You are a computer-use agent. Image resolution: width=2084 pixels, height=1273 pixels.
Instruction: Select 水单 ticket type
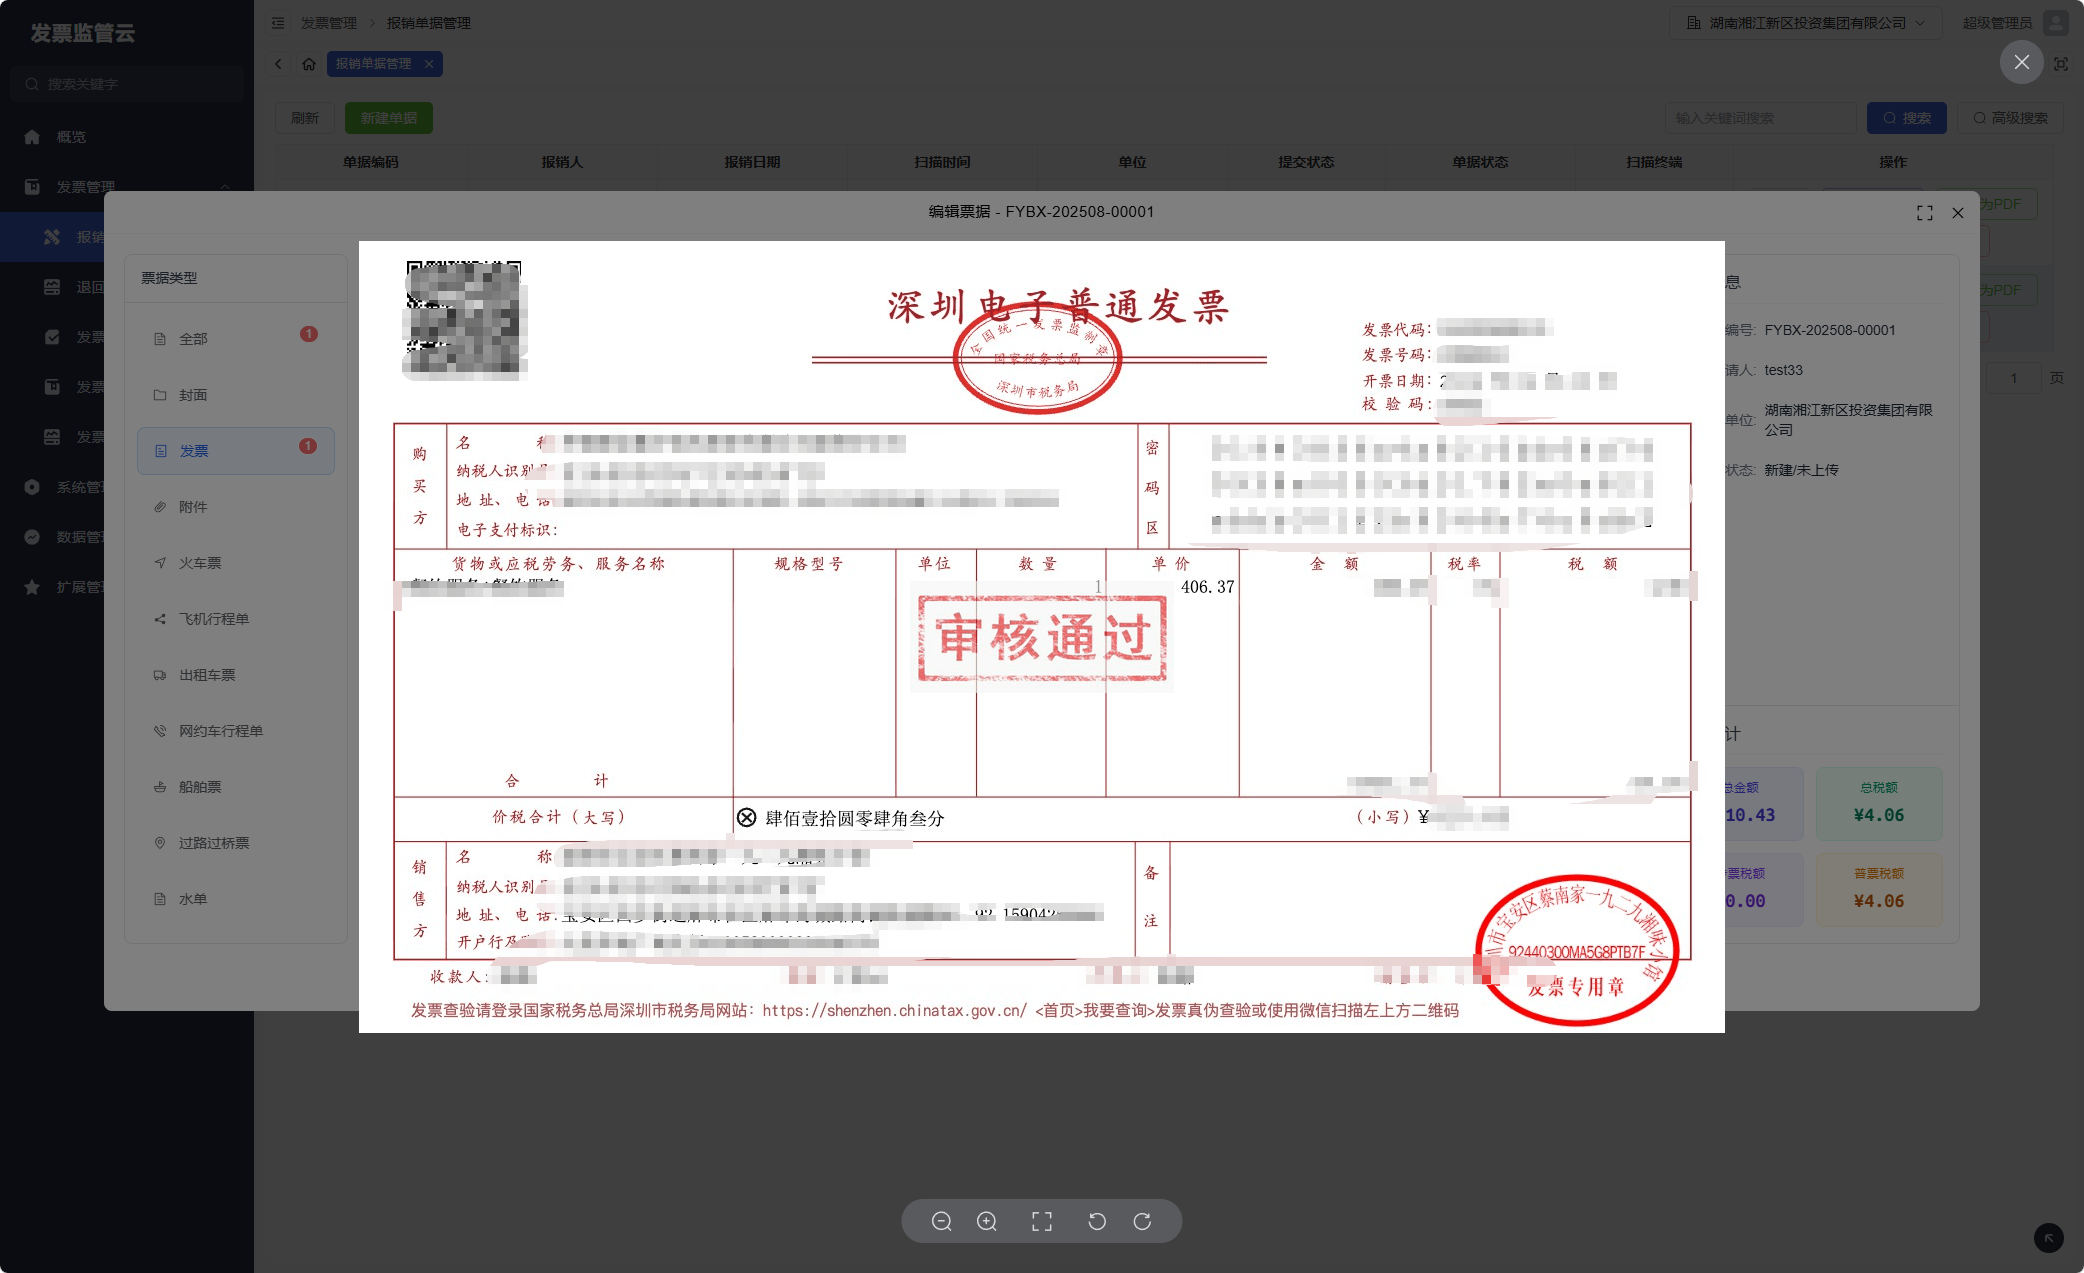click(236, 899)
